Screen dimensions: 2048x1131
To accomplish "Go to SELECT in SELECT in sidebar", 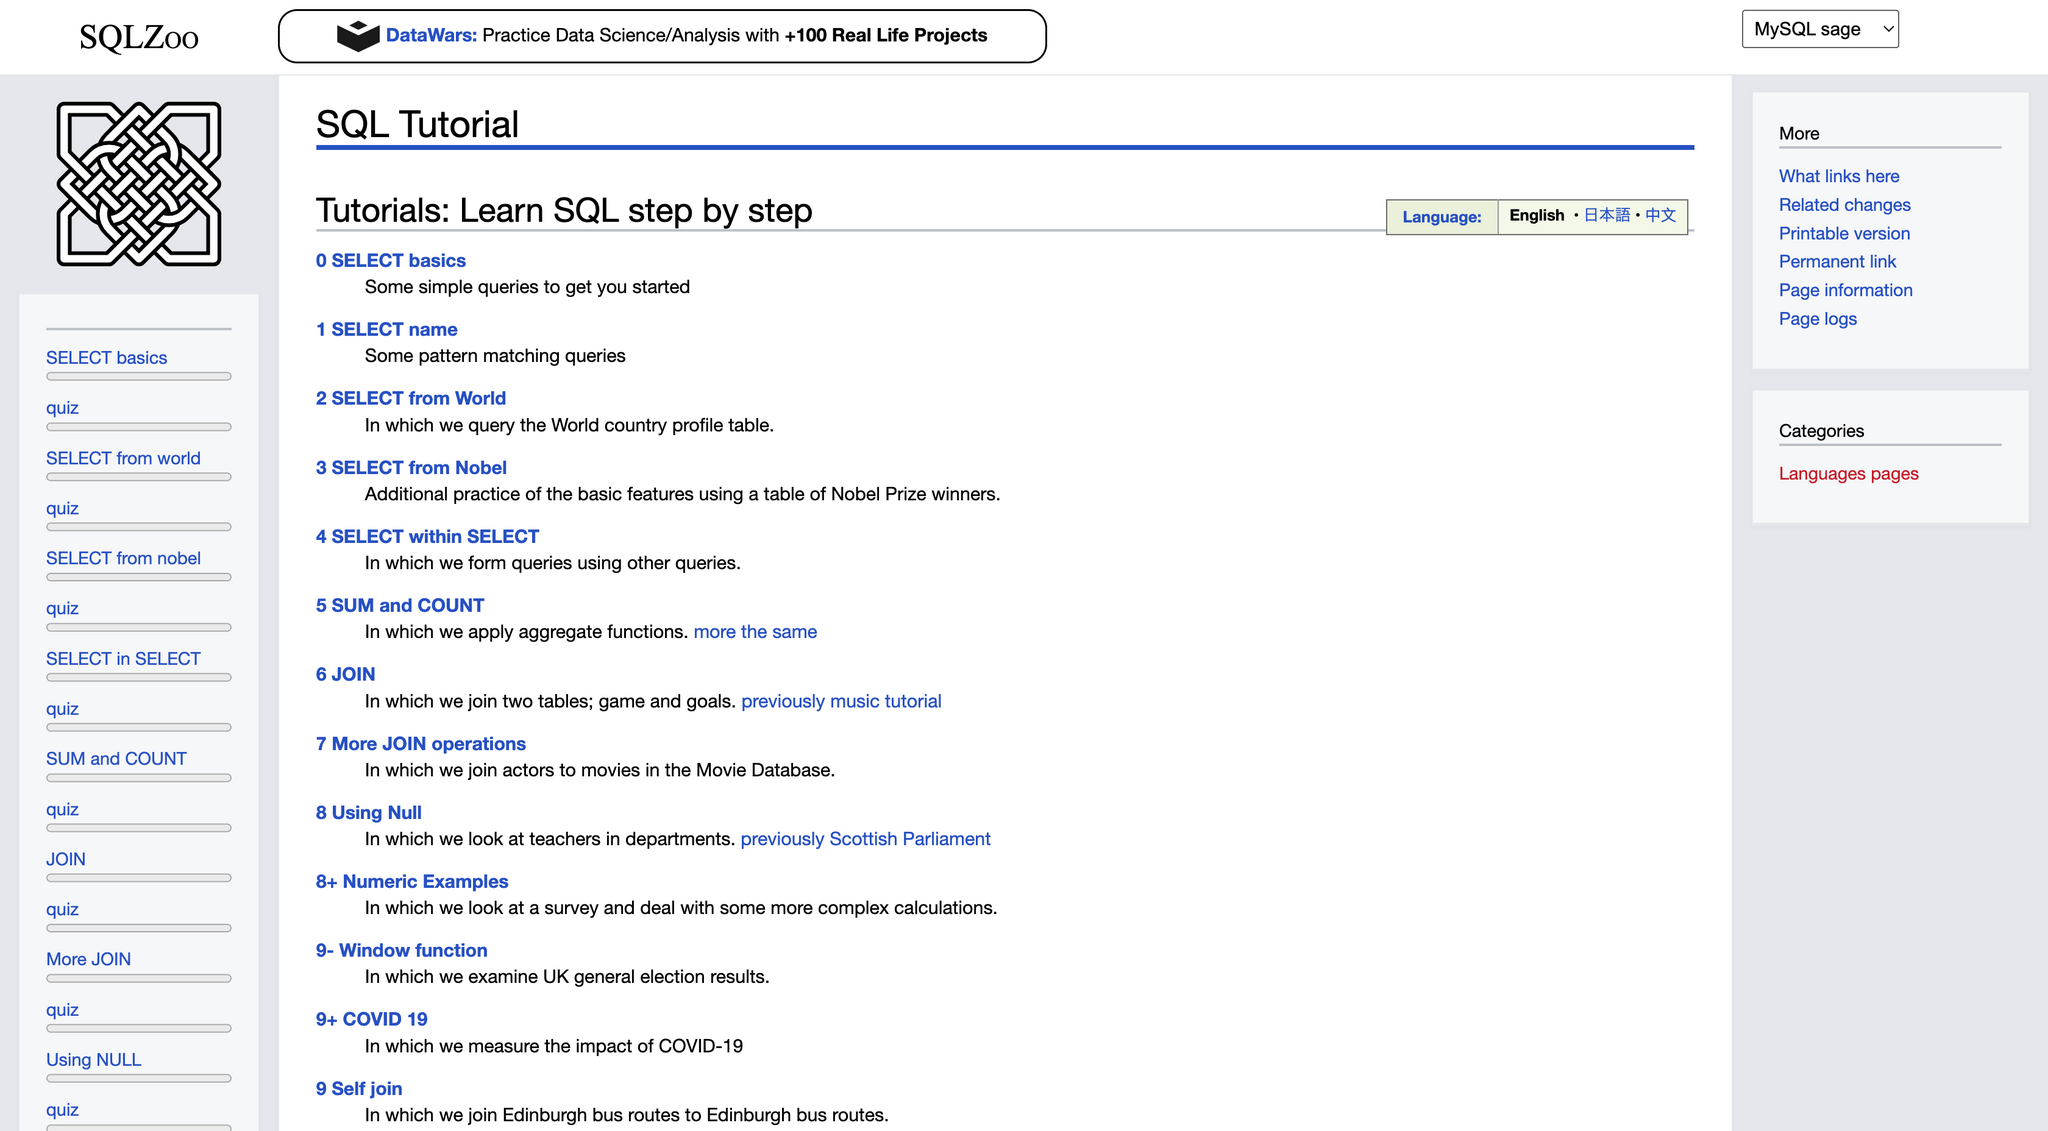I will tap(123, 659).
